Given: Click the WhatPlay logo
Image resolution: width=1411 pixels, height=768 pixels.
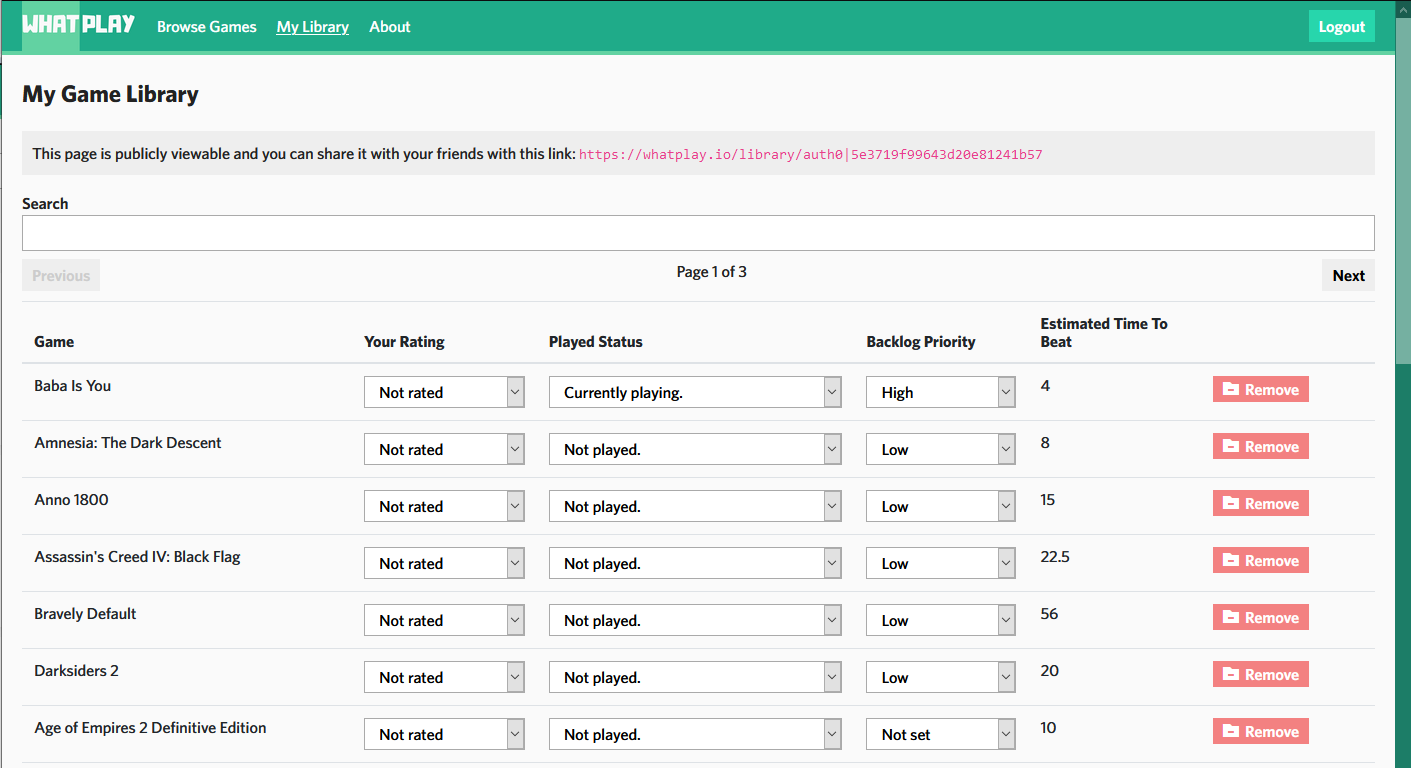Looking at the screenshot, I should (79, 26).
